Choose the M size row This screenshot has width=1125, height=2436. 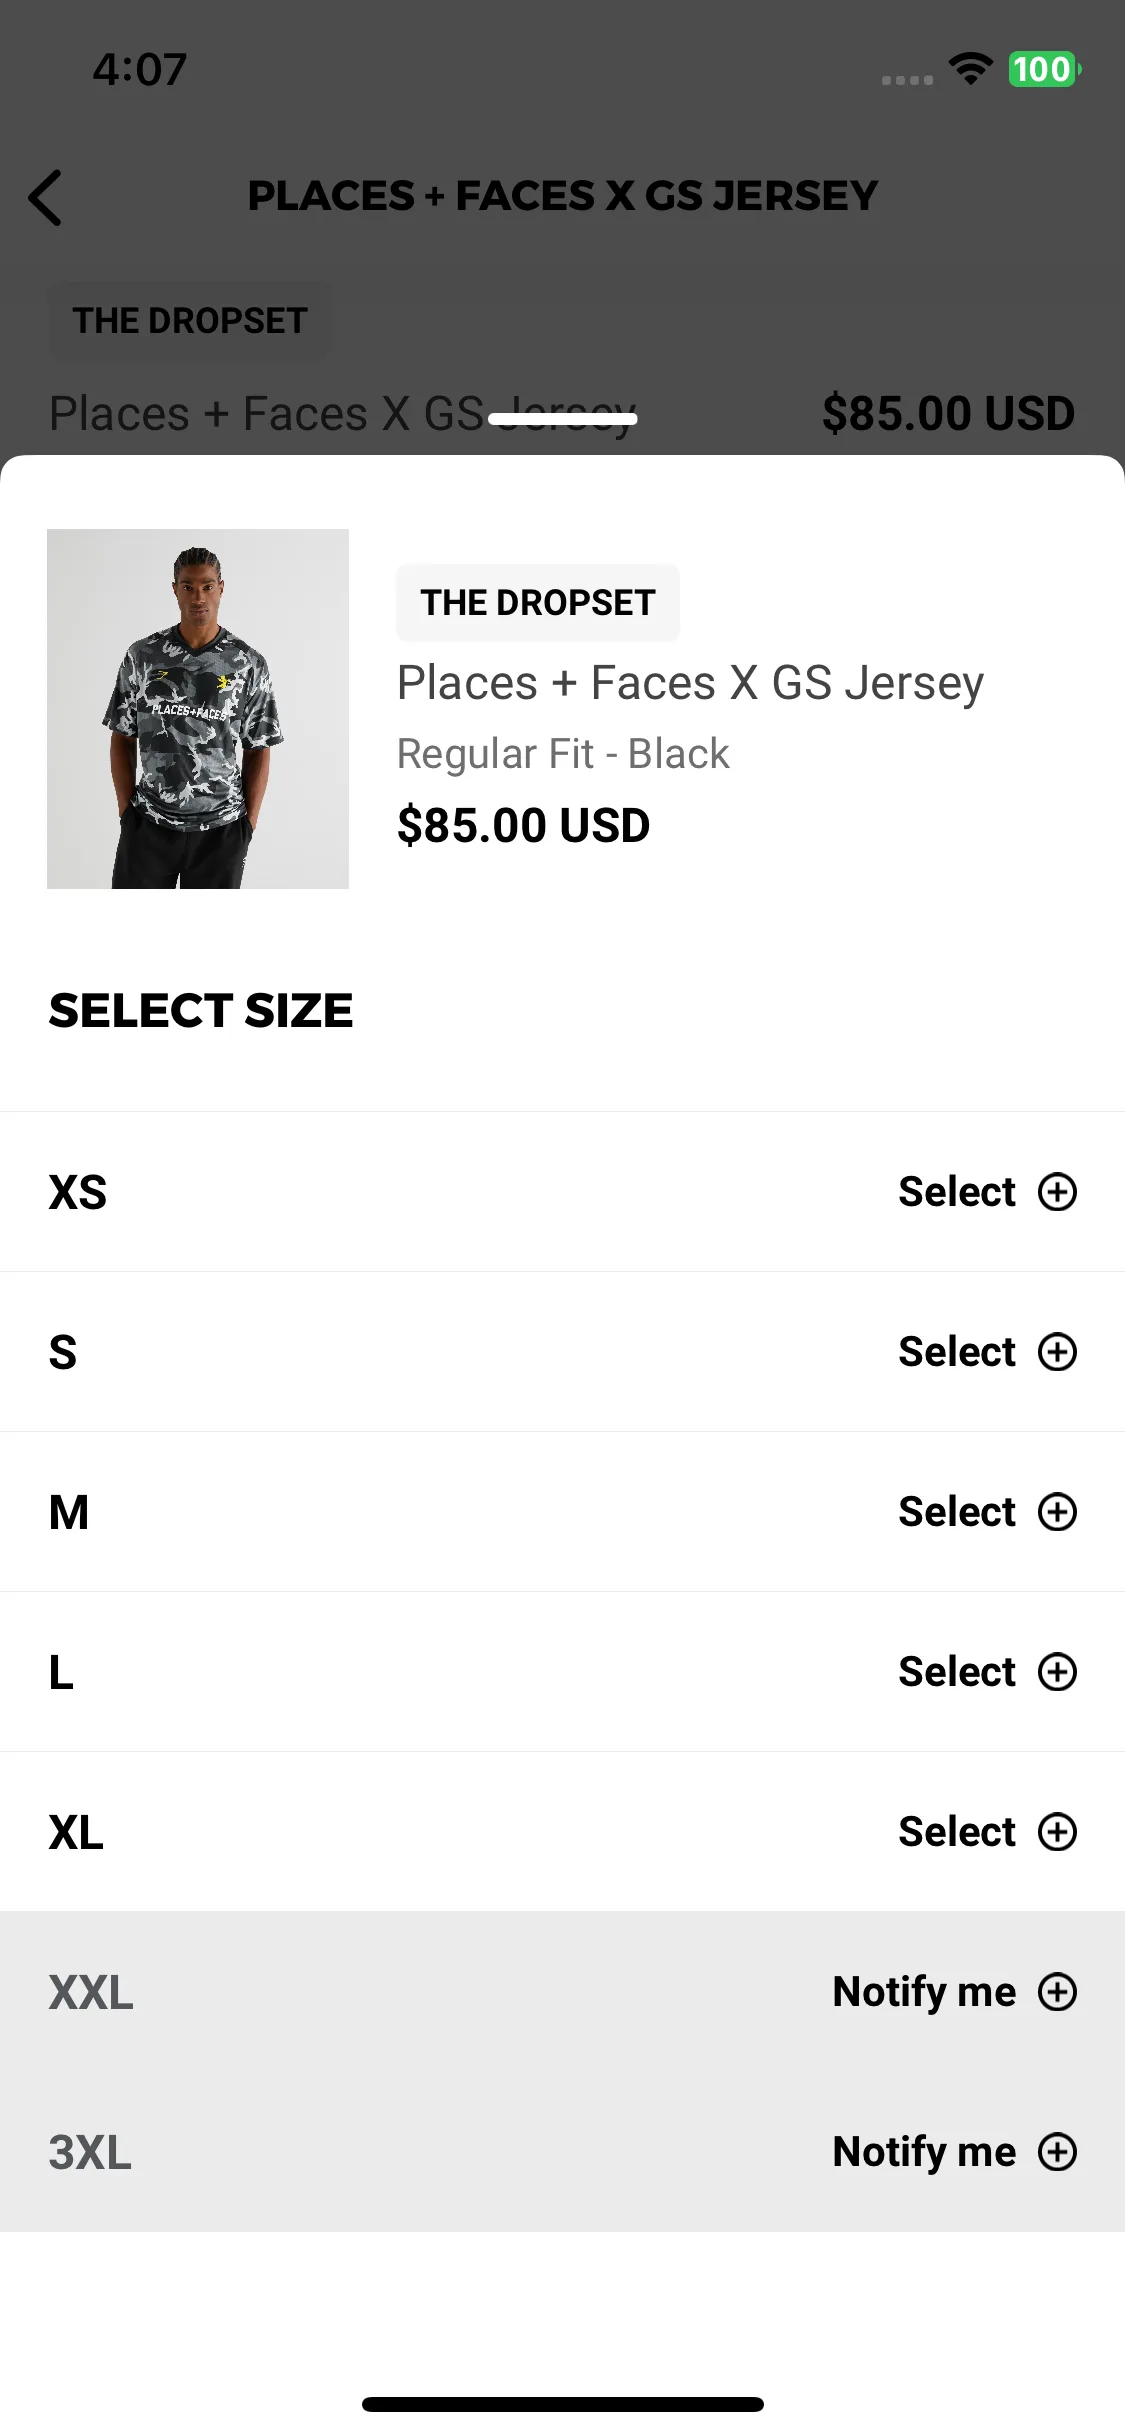(562, 1512)
